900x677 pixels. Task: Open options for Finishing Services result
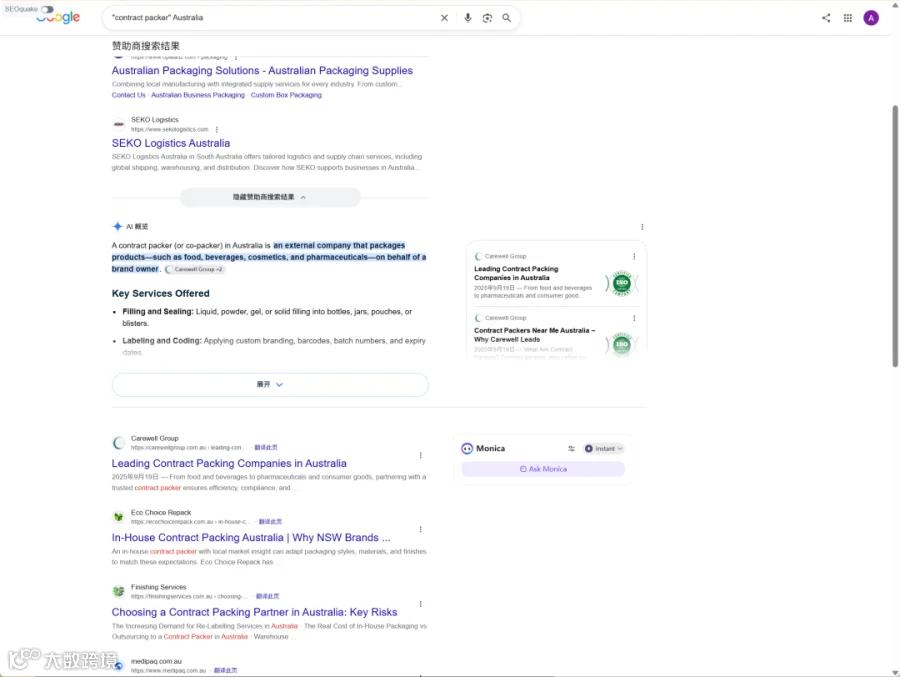(x=421, y=604)
